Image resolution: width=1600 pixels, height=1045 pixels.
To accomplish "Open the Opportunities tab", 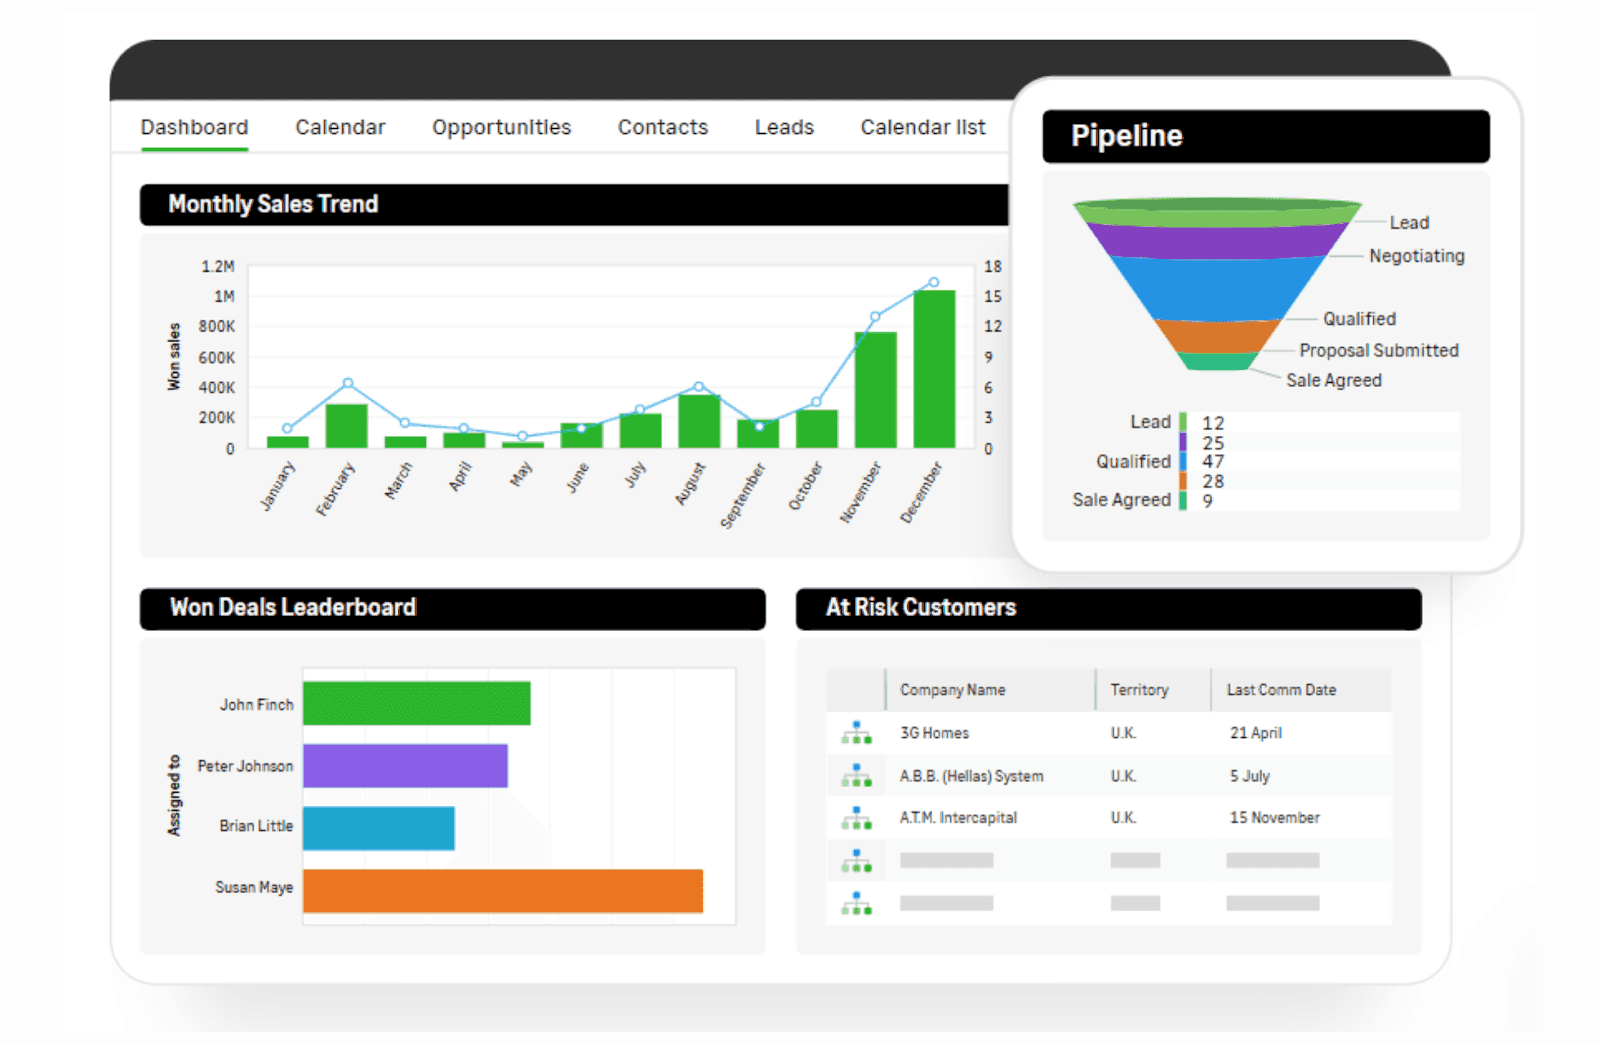I will click(501, 127).
